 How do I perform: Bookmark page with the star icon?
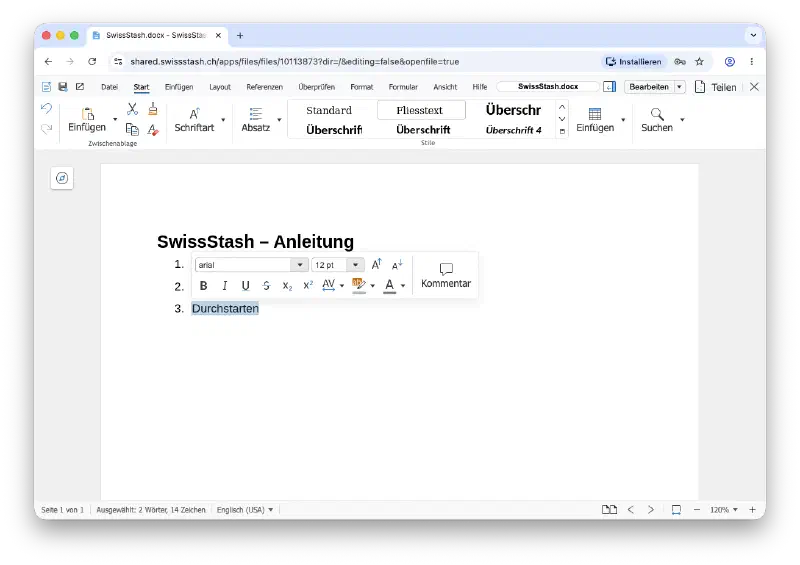[x=699, y=62]
